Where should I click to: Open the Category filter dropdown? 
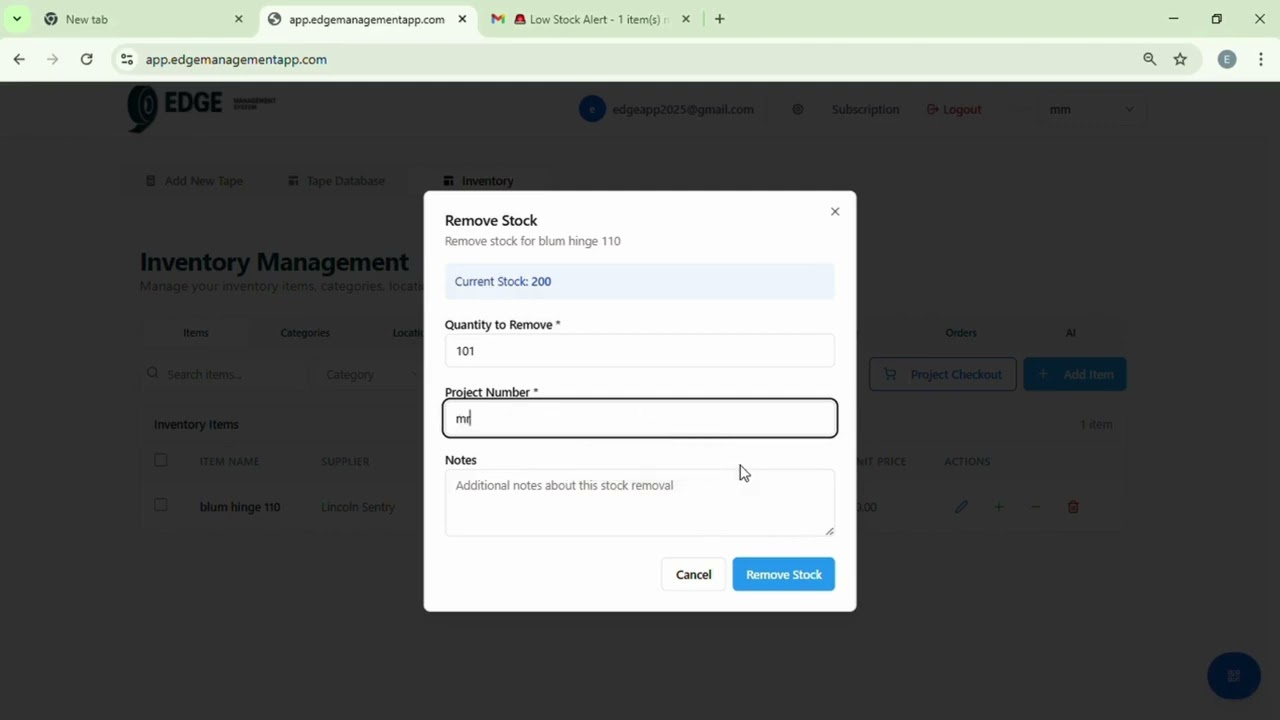(371, 374)
